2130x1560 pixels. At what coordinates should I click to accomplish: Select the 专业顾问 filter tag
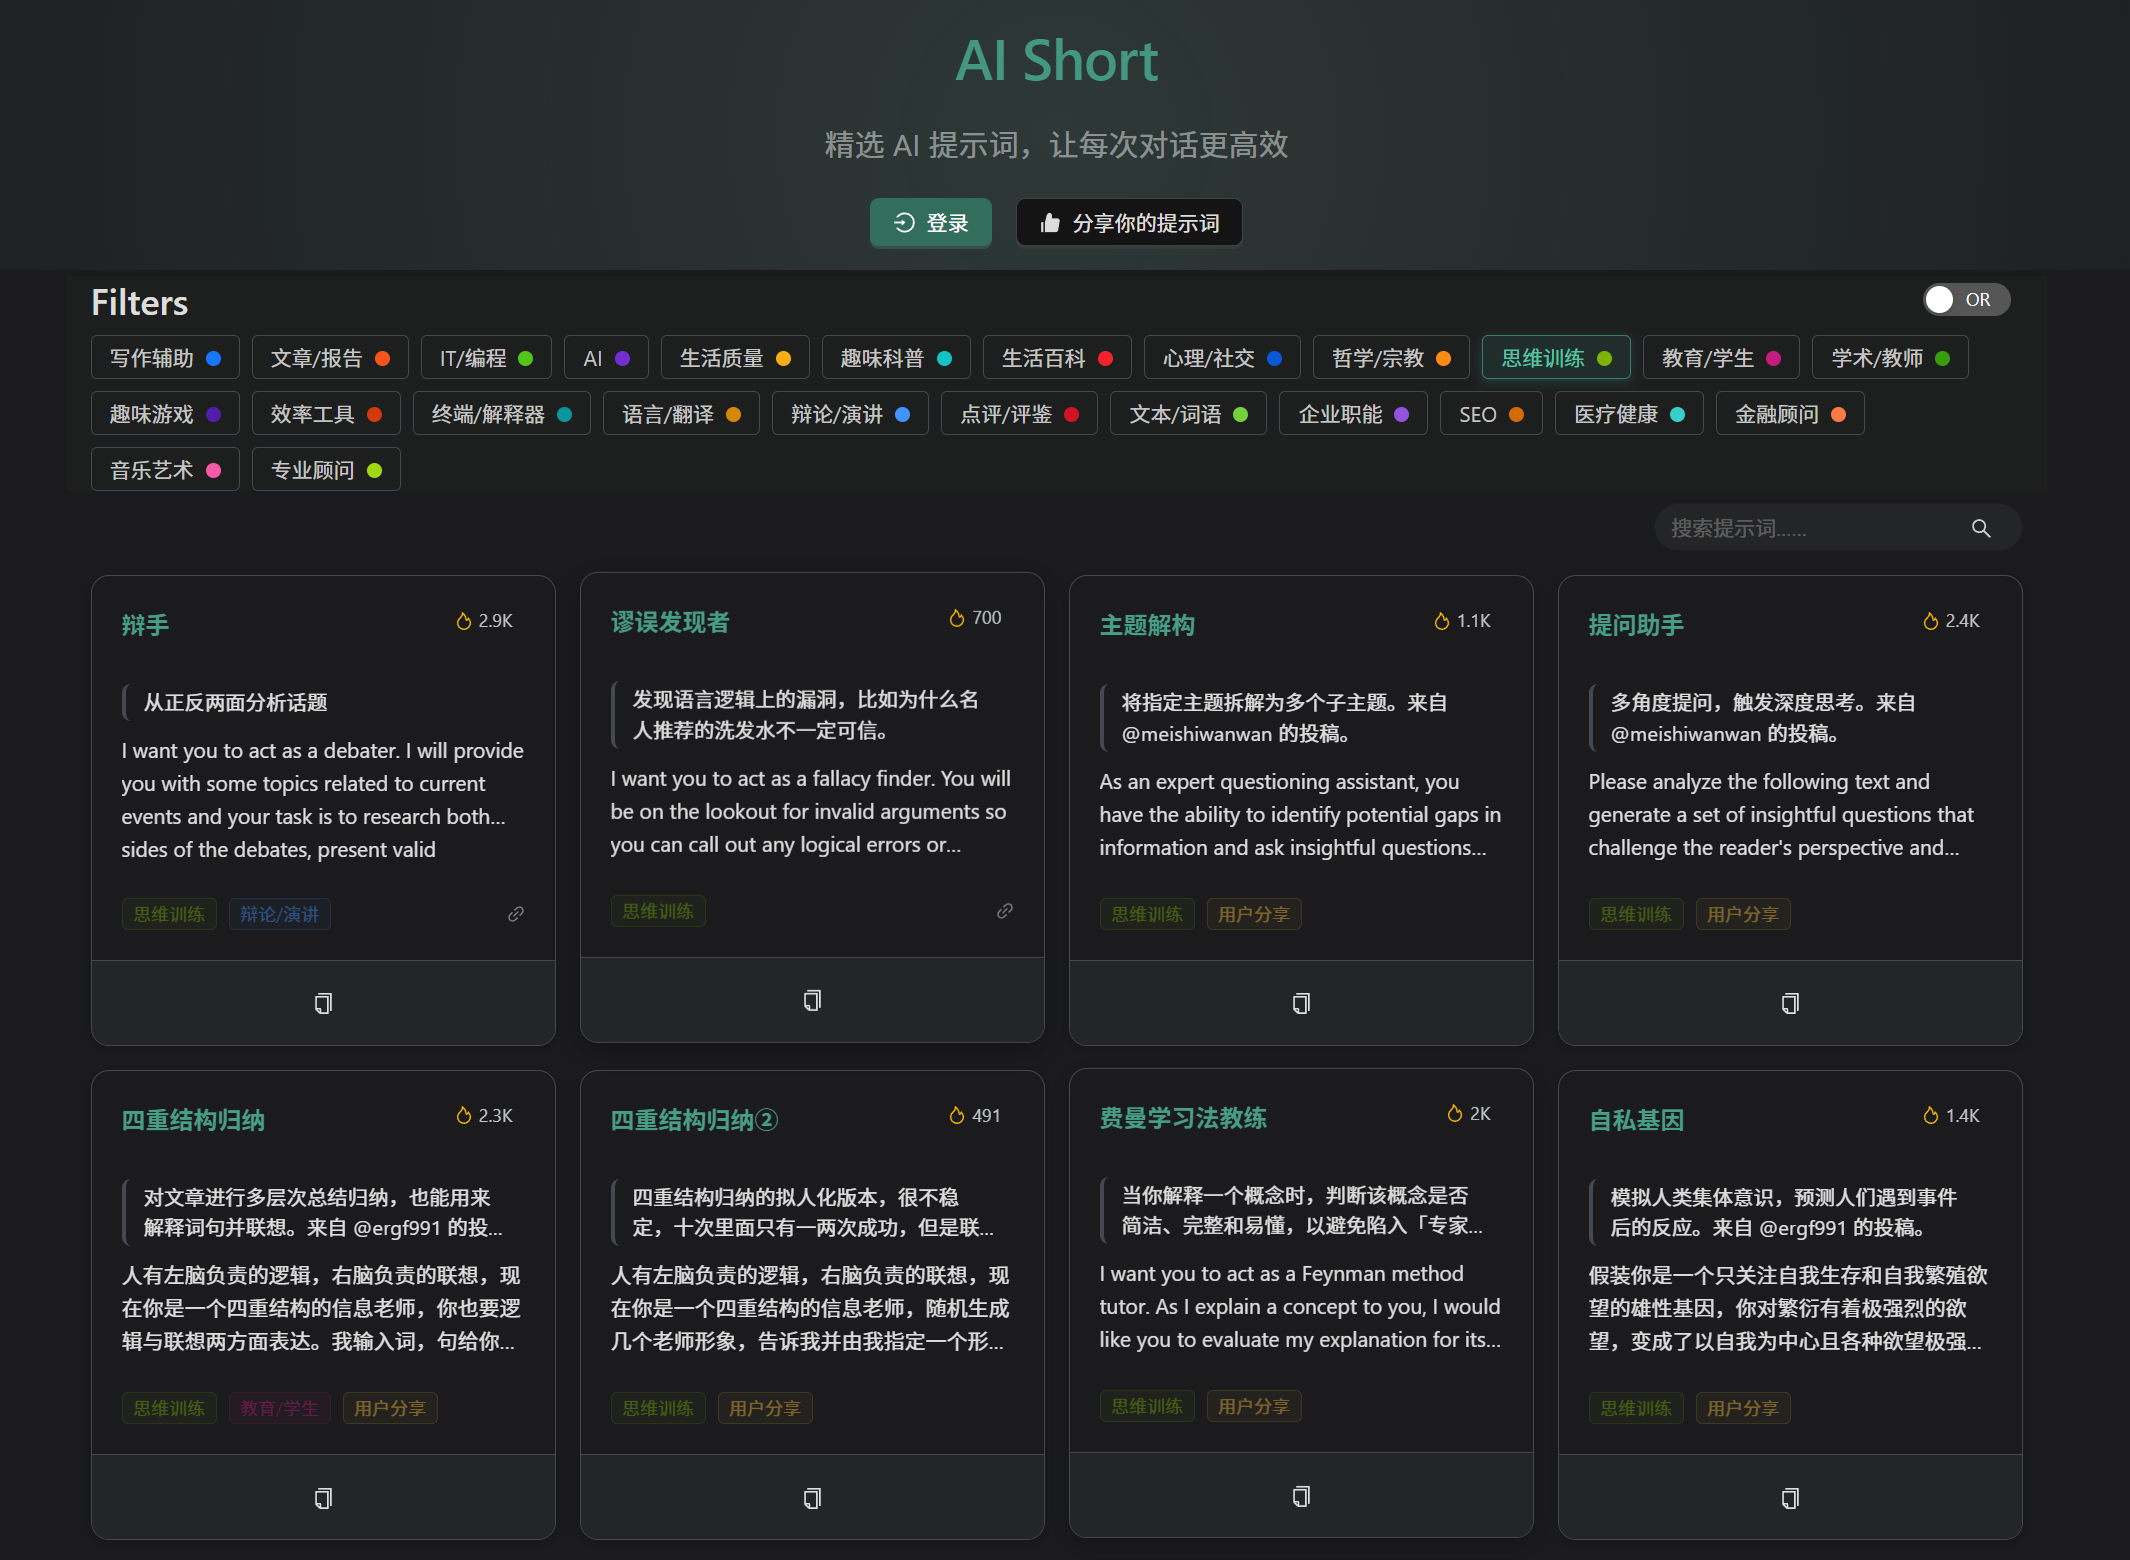[325, 470]
